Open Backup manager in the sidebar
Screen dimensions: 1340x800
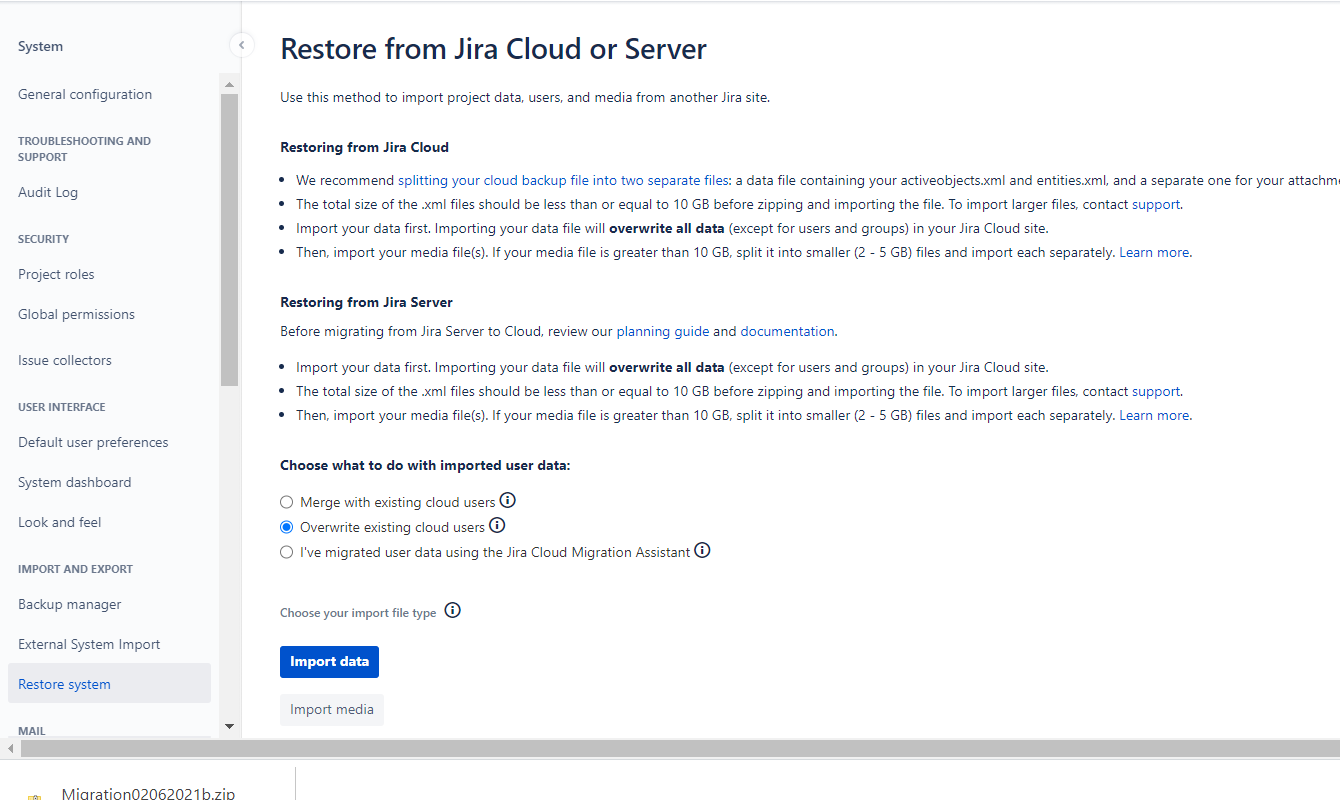pyautogui.click(x=70, y=604)
